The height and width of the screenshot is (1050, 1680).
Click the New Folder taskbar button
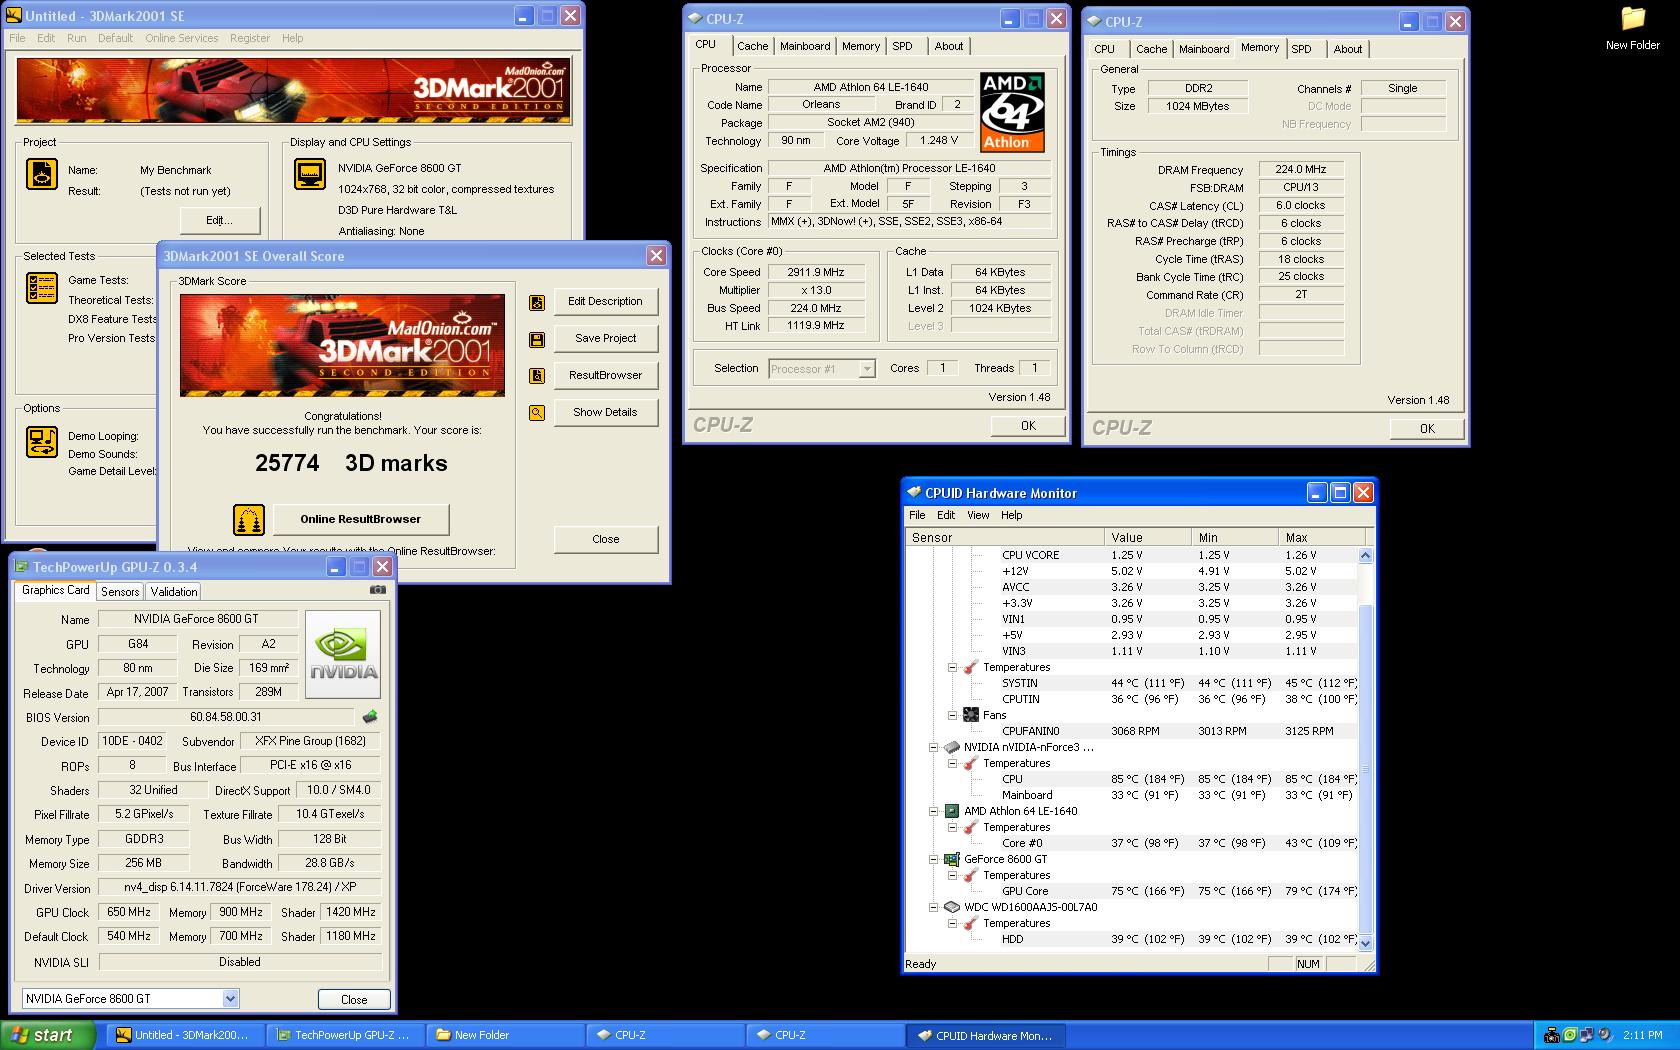pyautogui.click(x=505, y=1035)
